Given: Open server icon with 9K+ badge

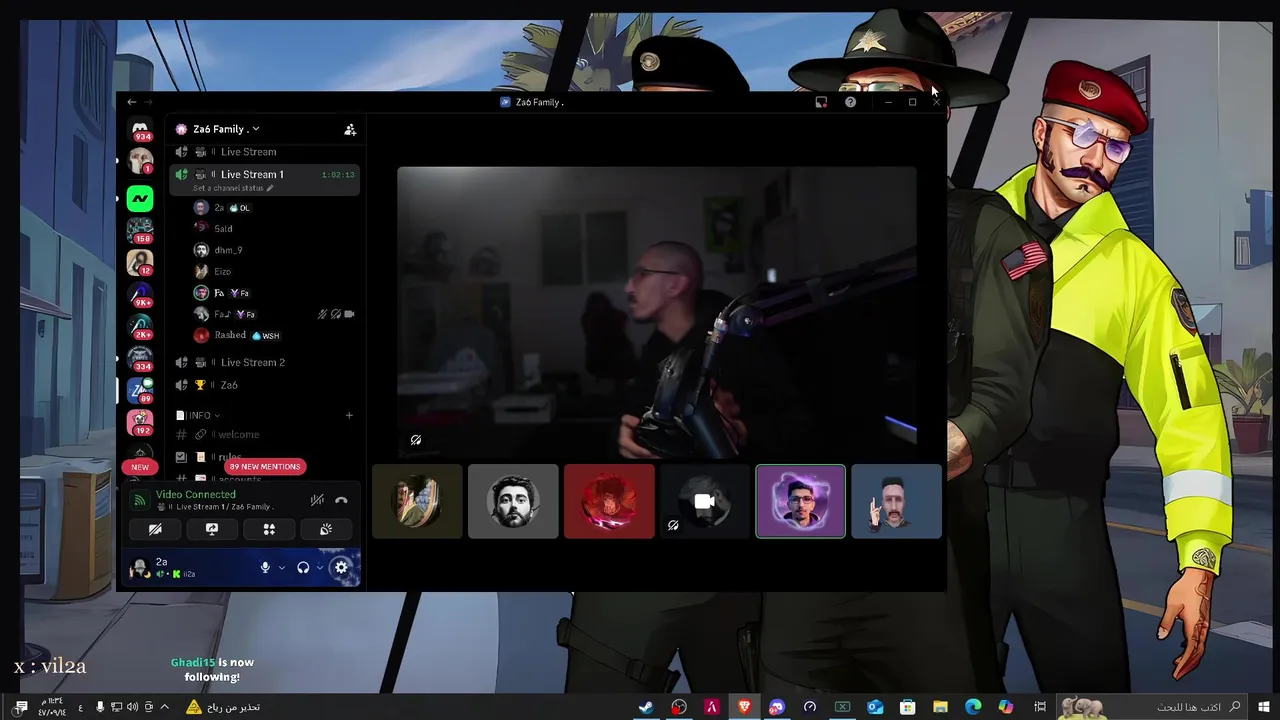Looking at the screenshot, I should pyautogui.click(x=140, y=294).
